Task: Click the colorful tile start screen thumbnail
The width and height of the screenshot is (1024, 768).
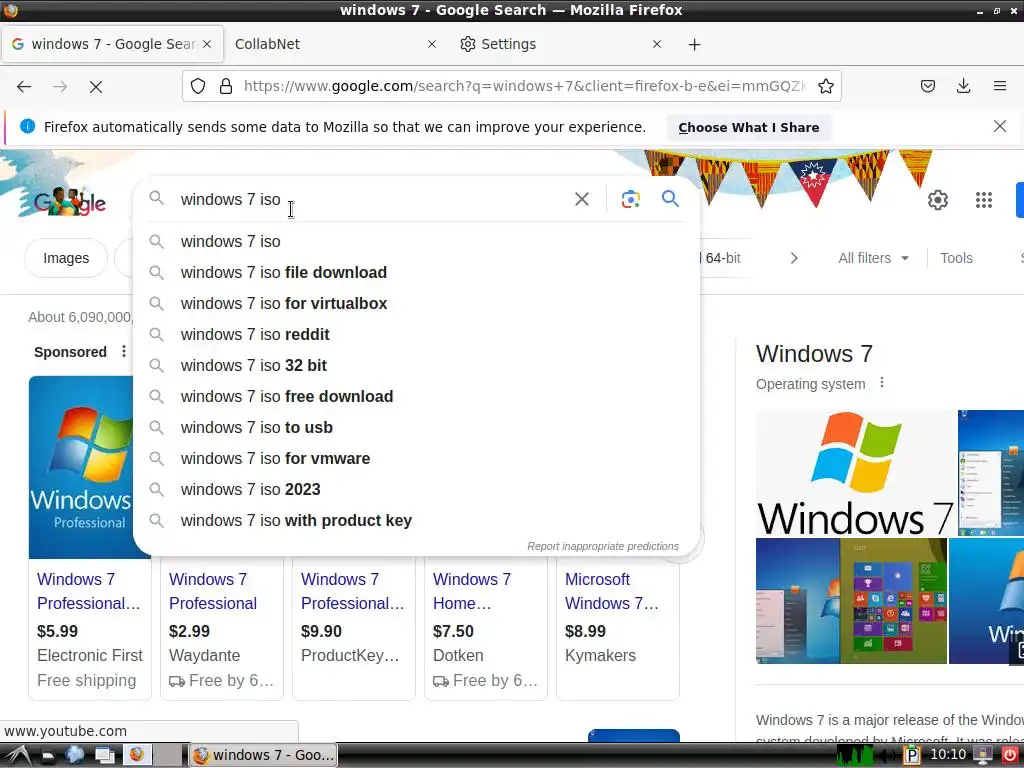Action: click(x=893, y=601)
